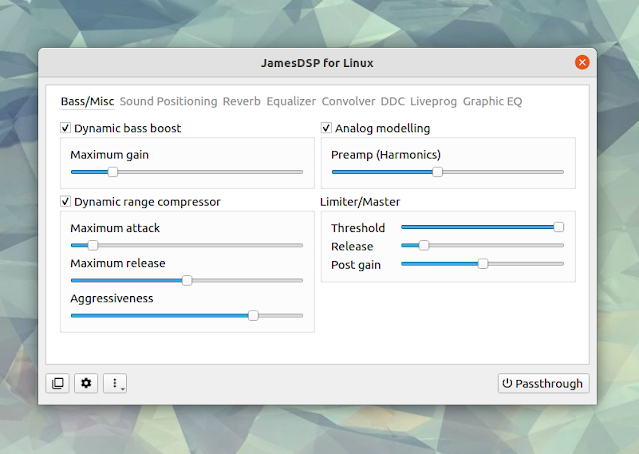Switch to the Liveprog tab

433,101
